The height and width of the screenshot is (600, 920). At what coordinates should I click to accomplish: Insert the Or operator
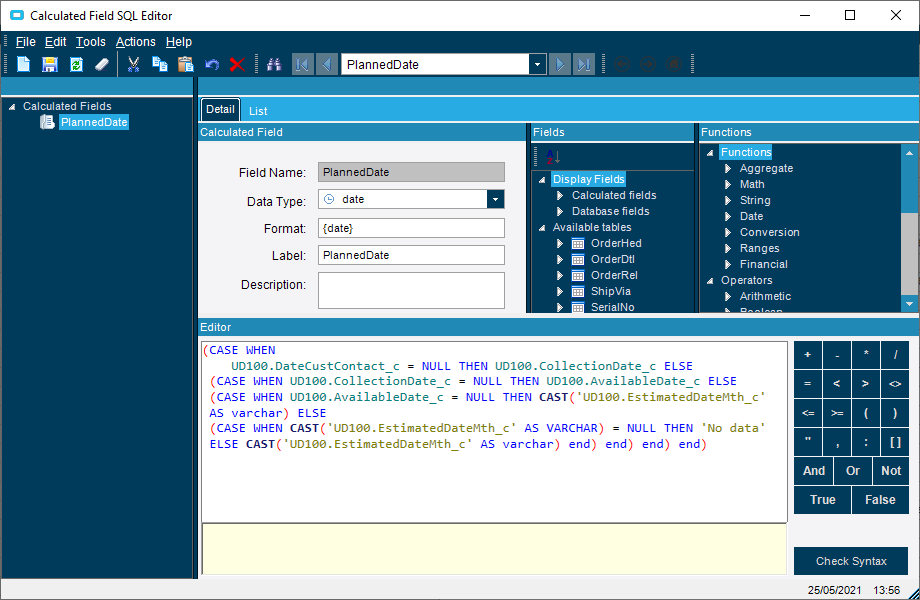(852, 471)
